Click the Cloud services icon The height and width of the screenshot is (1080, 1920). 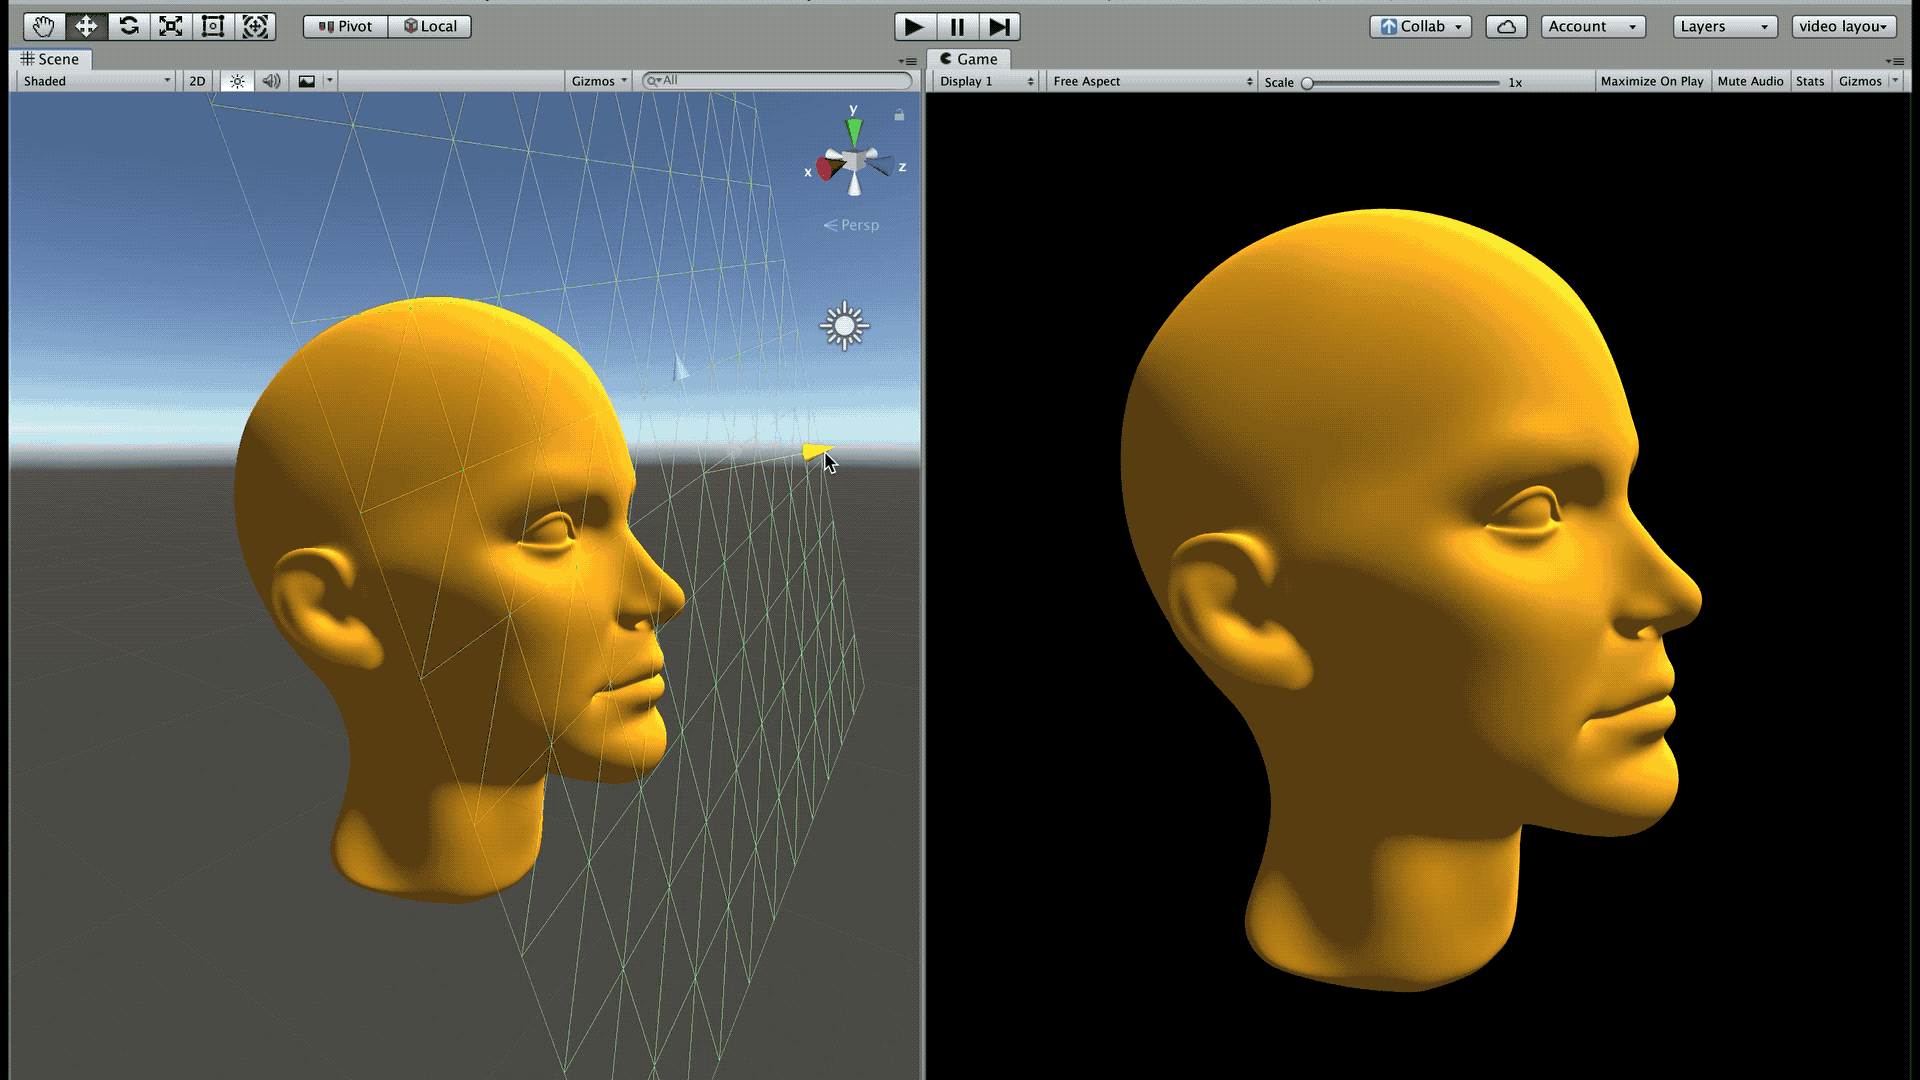click(x=1505, y=26)
